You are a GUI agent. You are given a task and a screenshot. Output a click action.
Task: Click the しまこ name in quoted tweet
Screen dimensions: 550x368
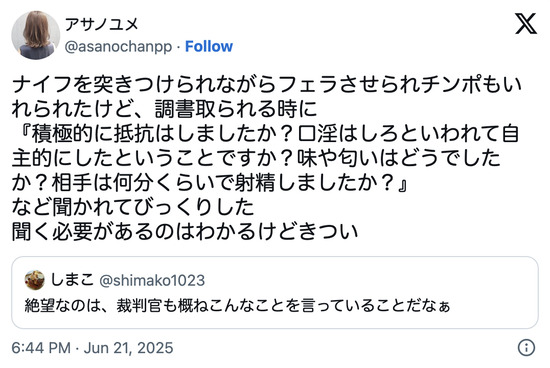tap(72, 280)
